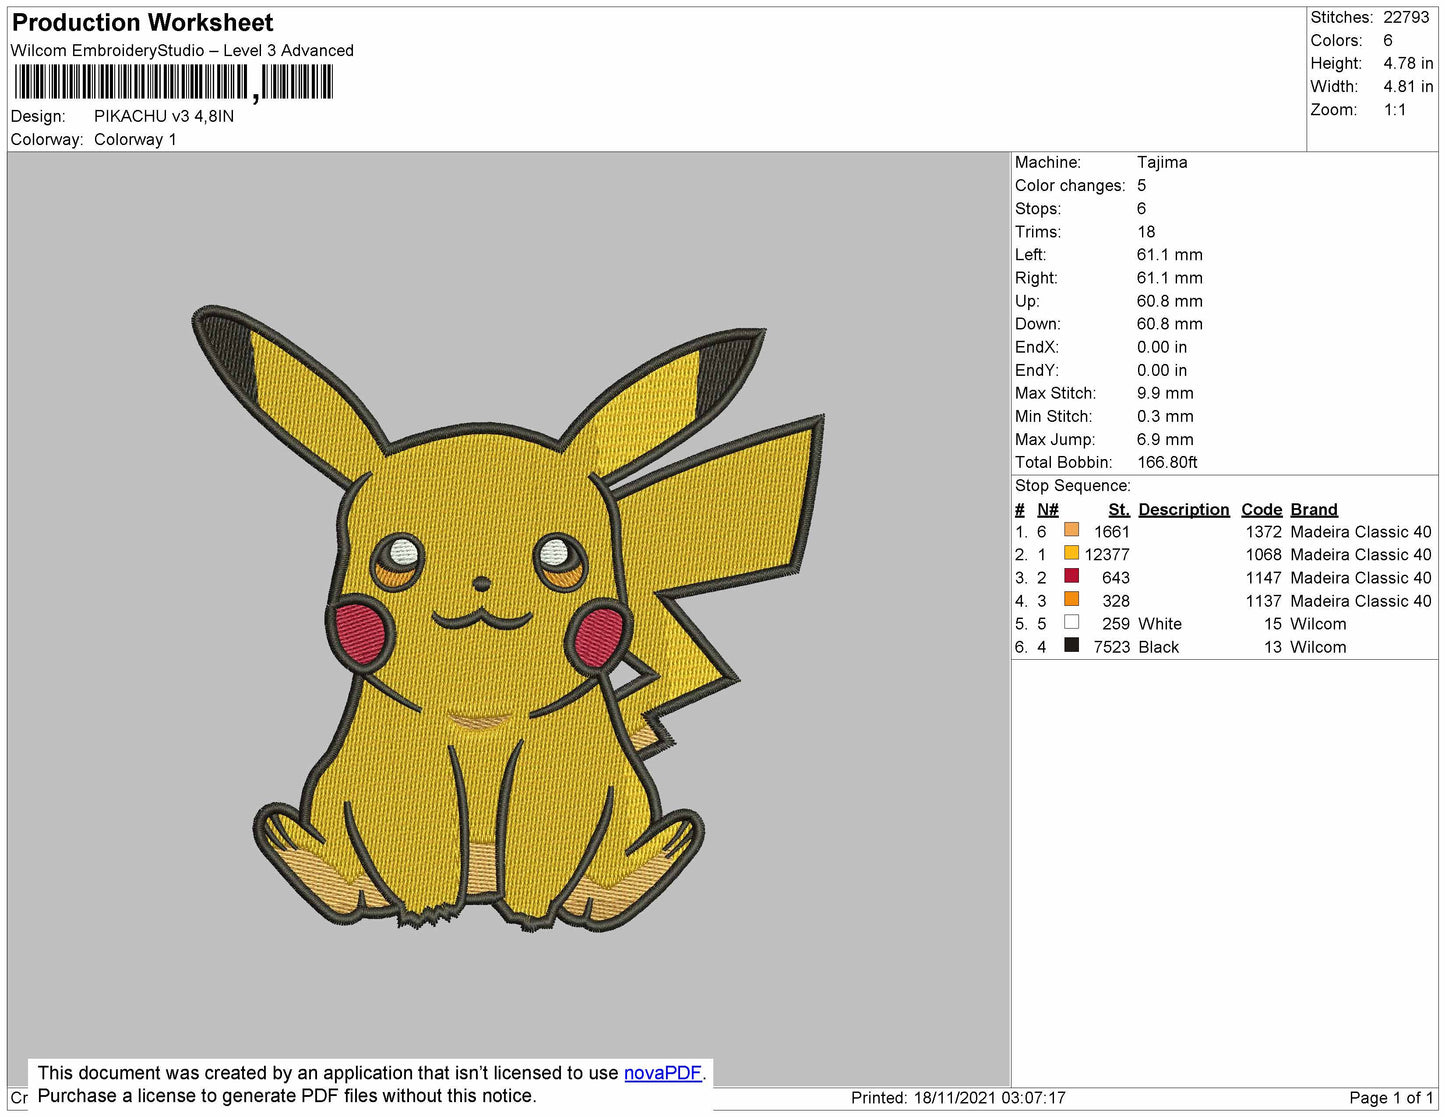Click the 'Description' column header

coord(1184,509)
